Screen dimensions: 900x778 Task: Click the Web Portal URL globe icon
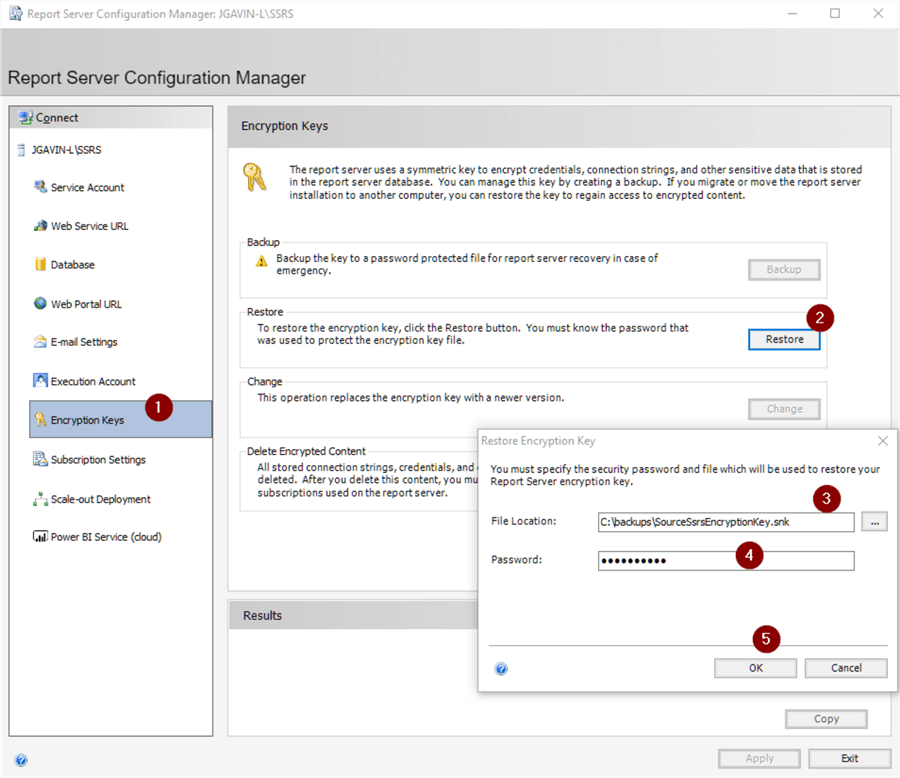click(x=41, y=304)
